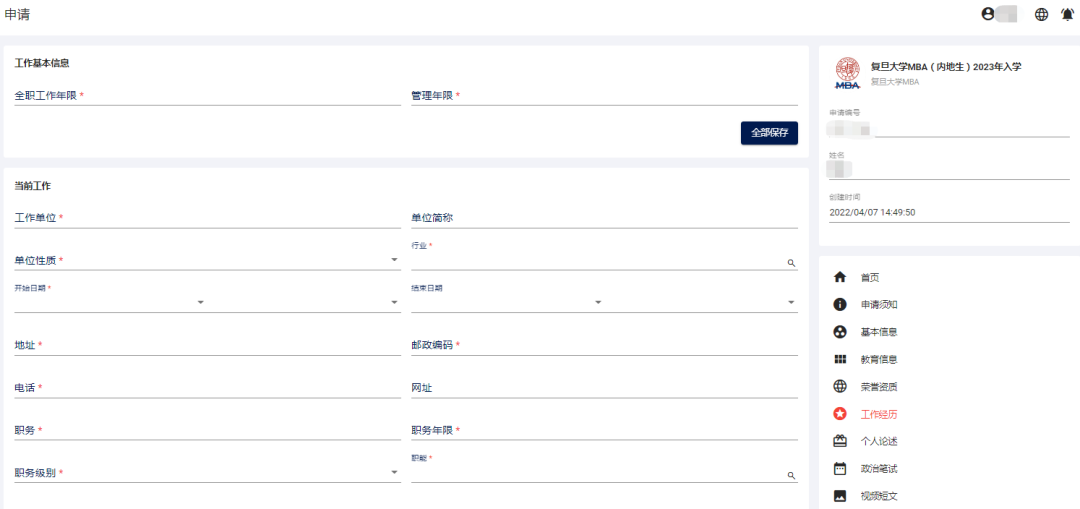Click the Fudan MBA logo
Image resolution: width=1080 pixels, height=509 pixels.
[x=847, y=73]
